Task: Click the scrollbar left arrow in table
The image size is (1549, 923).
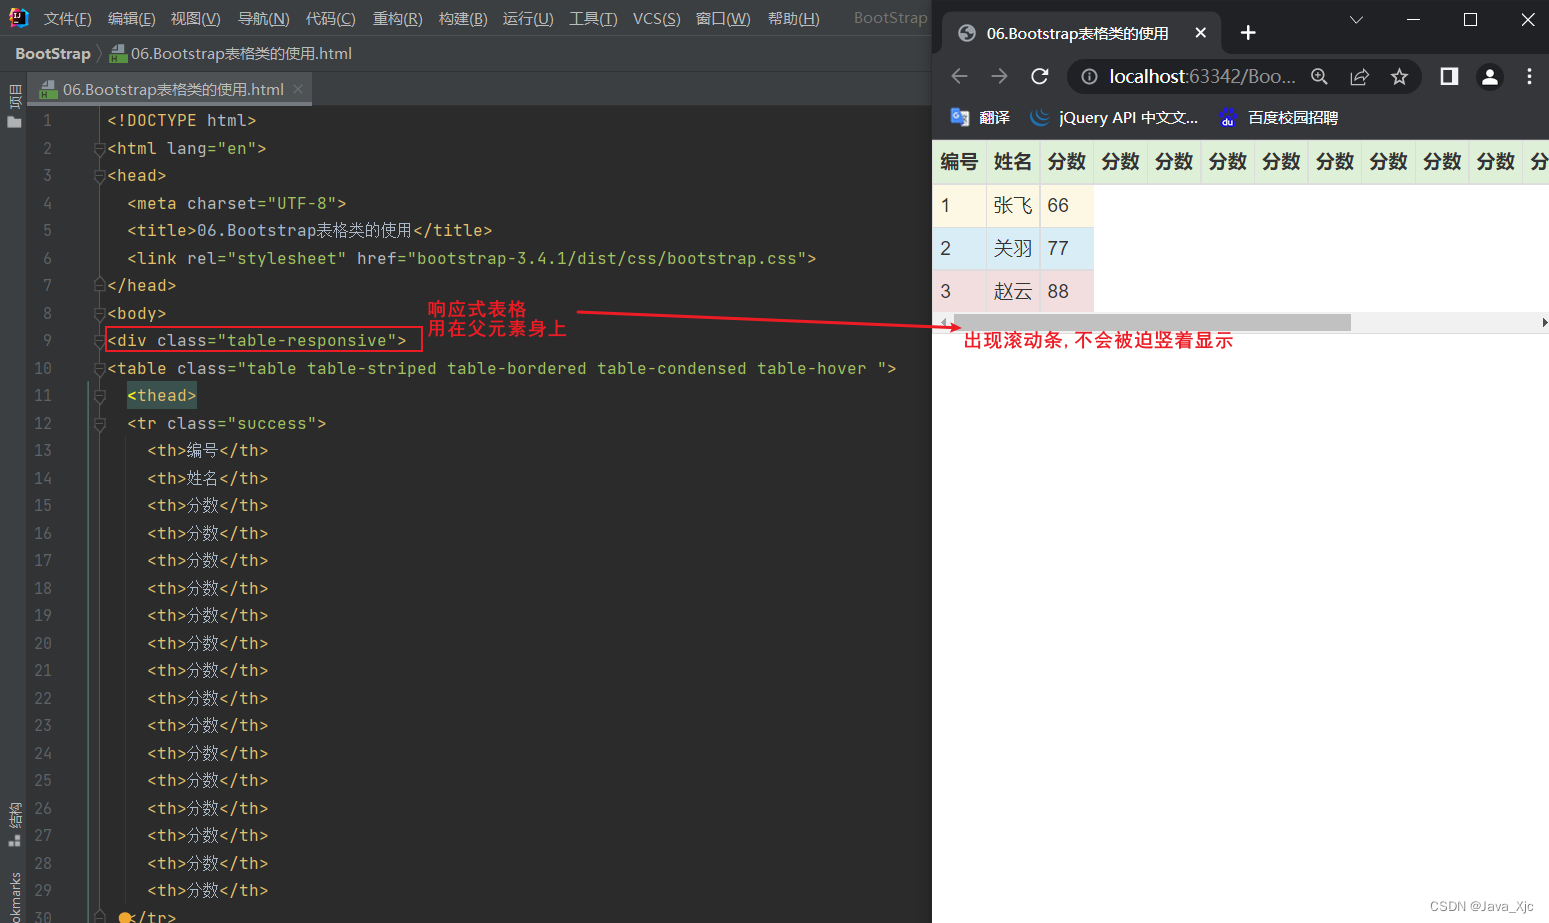Action: tap(942, 322)
